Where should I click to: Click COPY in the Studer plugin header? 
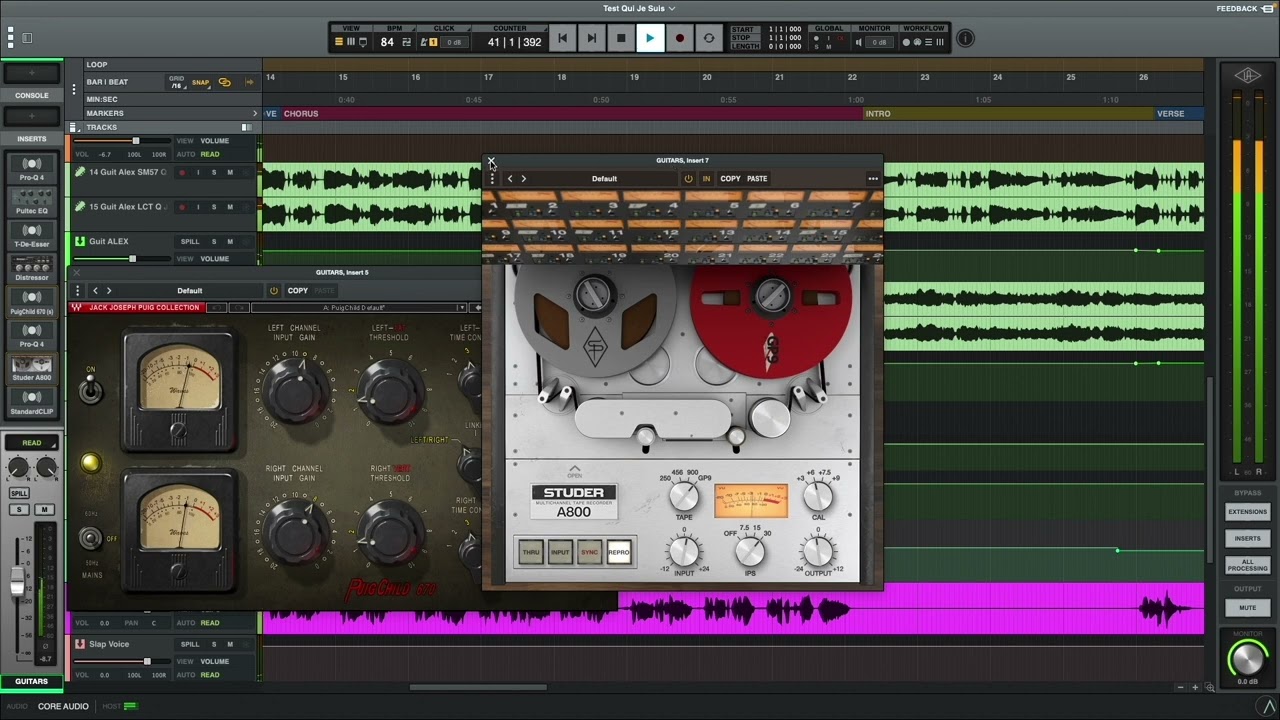(731, 179)
